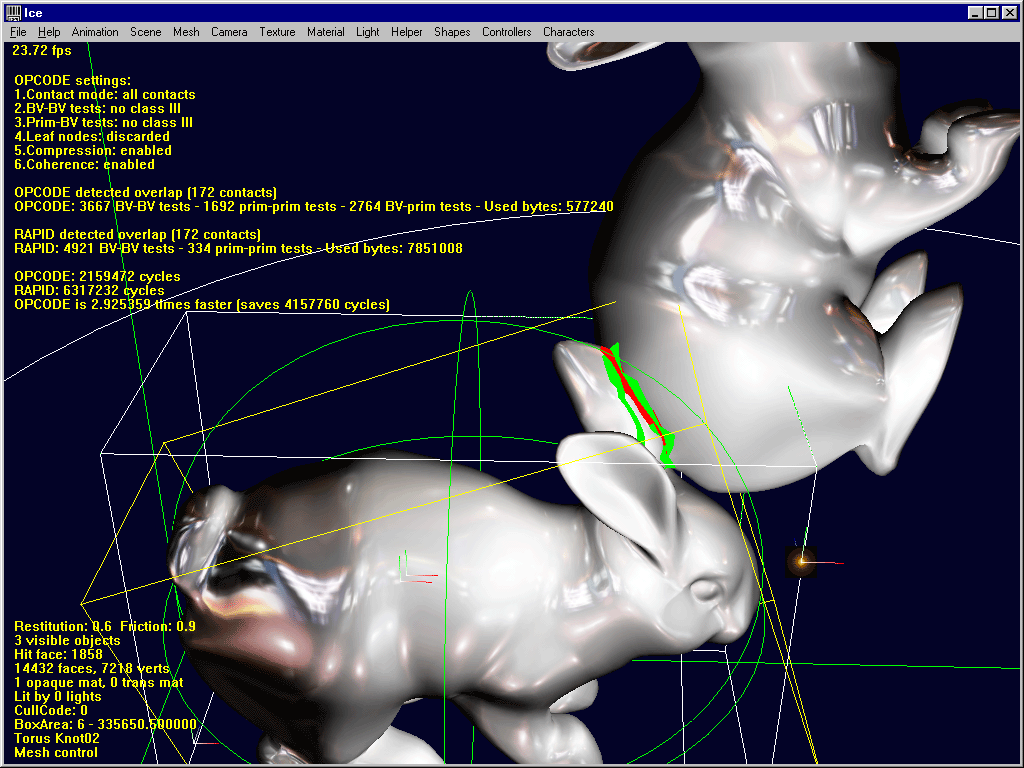Open the Mesh menu
The height and width of the screenshot is (768, 1024).
click(186, 32)
